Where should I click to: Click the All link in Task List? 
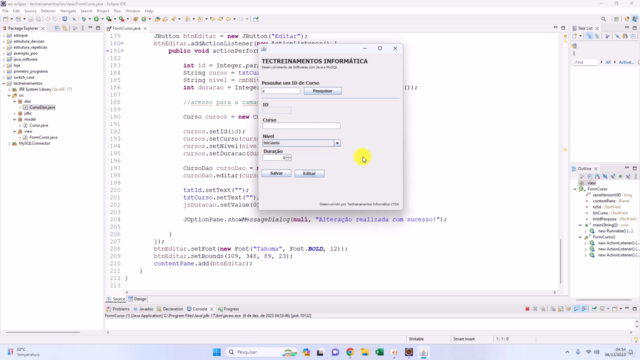click(608, 62)
